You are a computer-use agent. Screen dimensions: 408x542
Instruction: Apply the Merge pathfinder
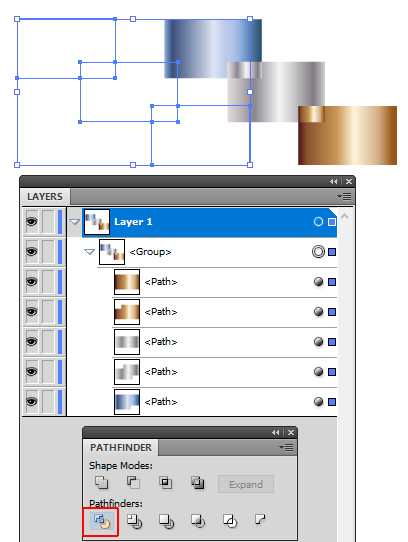[166, 521]
